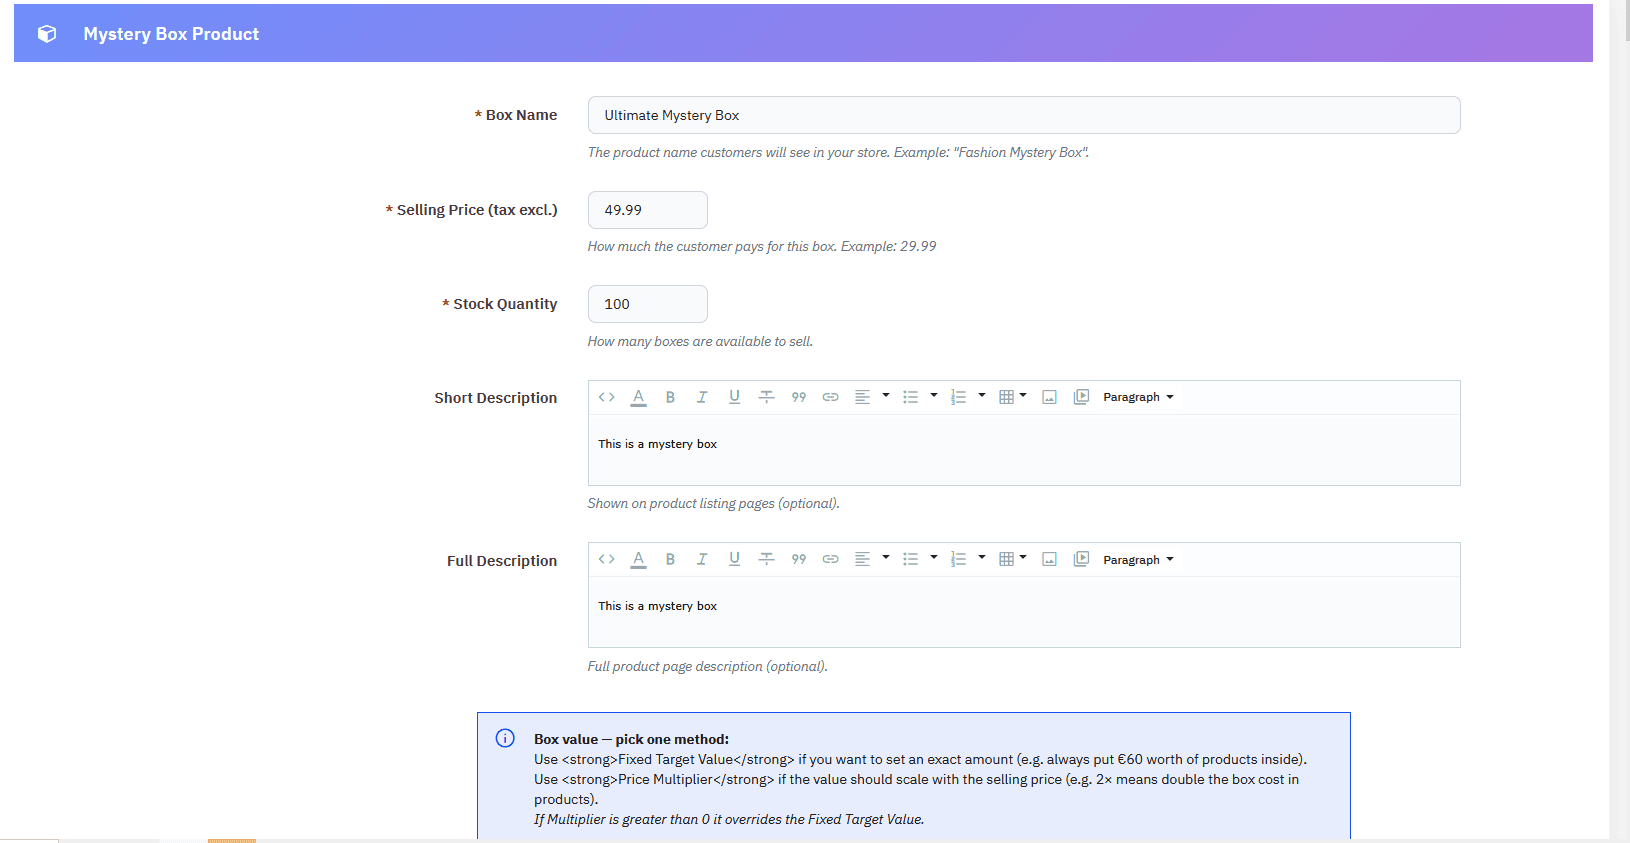Open Paragraph format dropdown in Full Description
This screenshot has width=1630, height=843.
tap(1138, 560)
